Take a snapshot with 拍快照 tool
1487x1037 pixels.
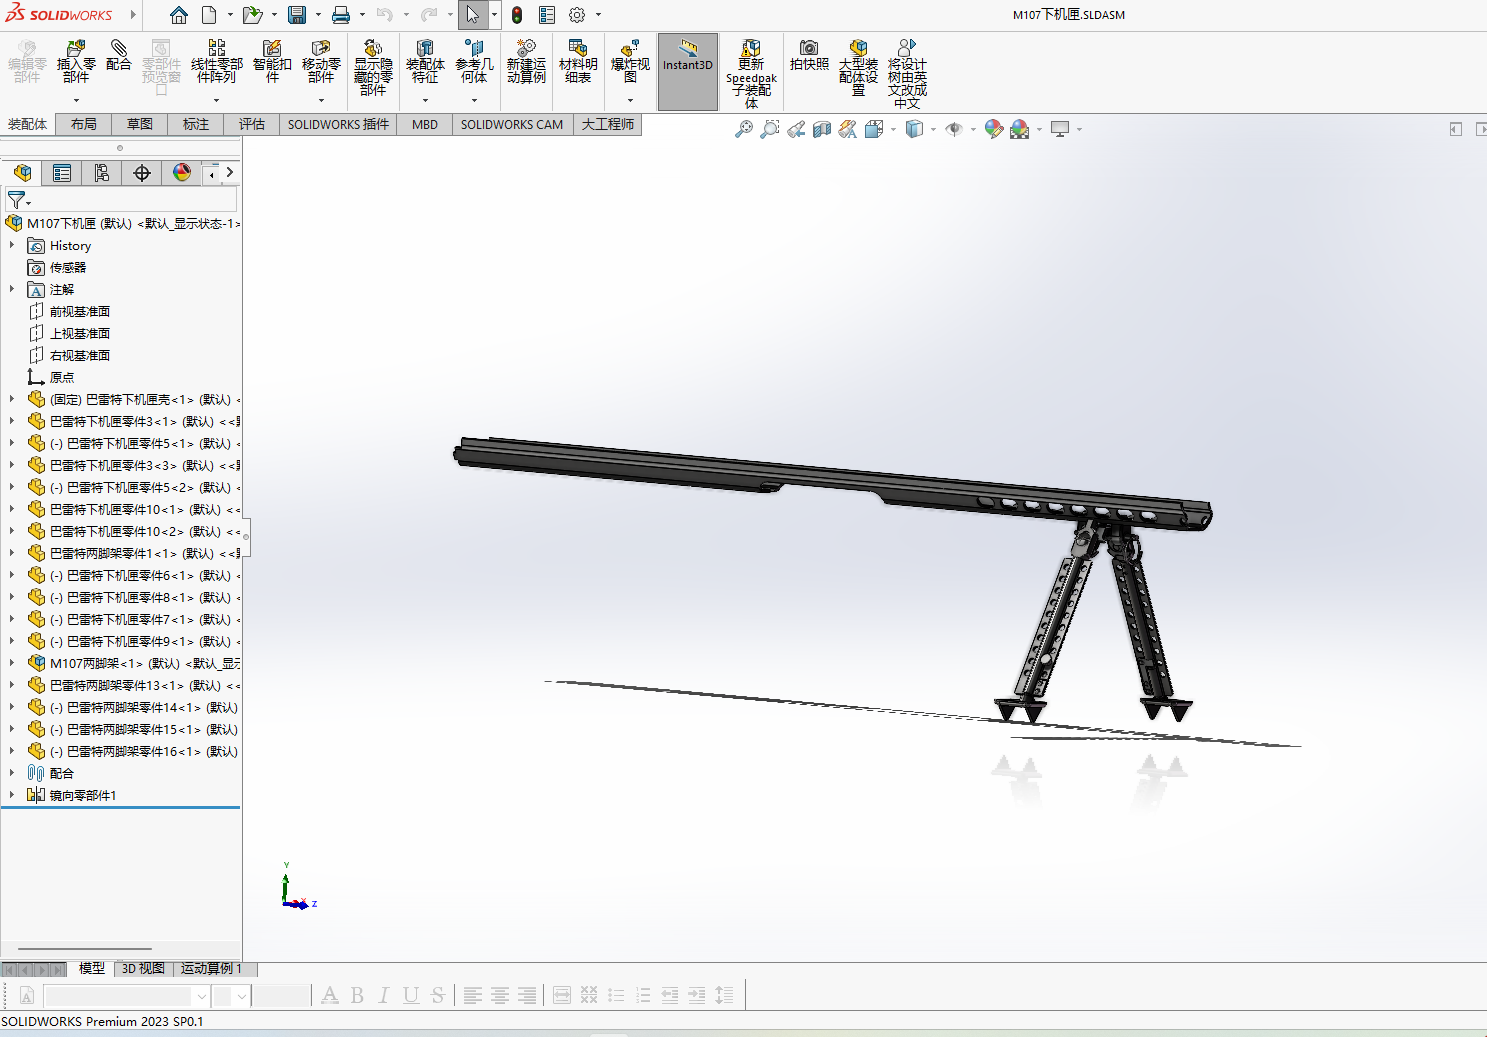click(x=809, y=56)
